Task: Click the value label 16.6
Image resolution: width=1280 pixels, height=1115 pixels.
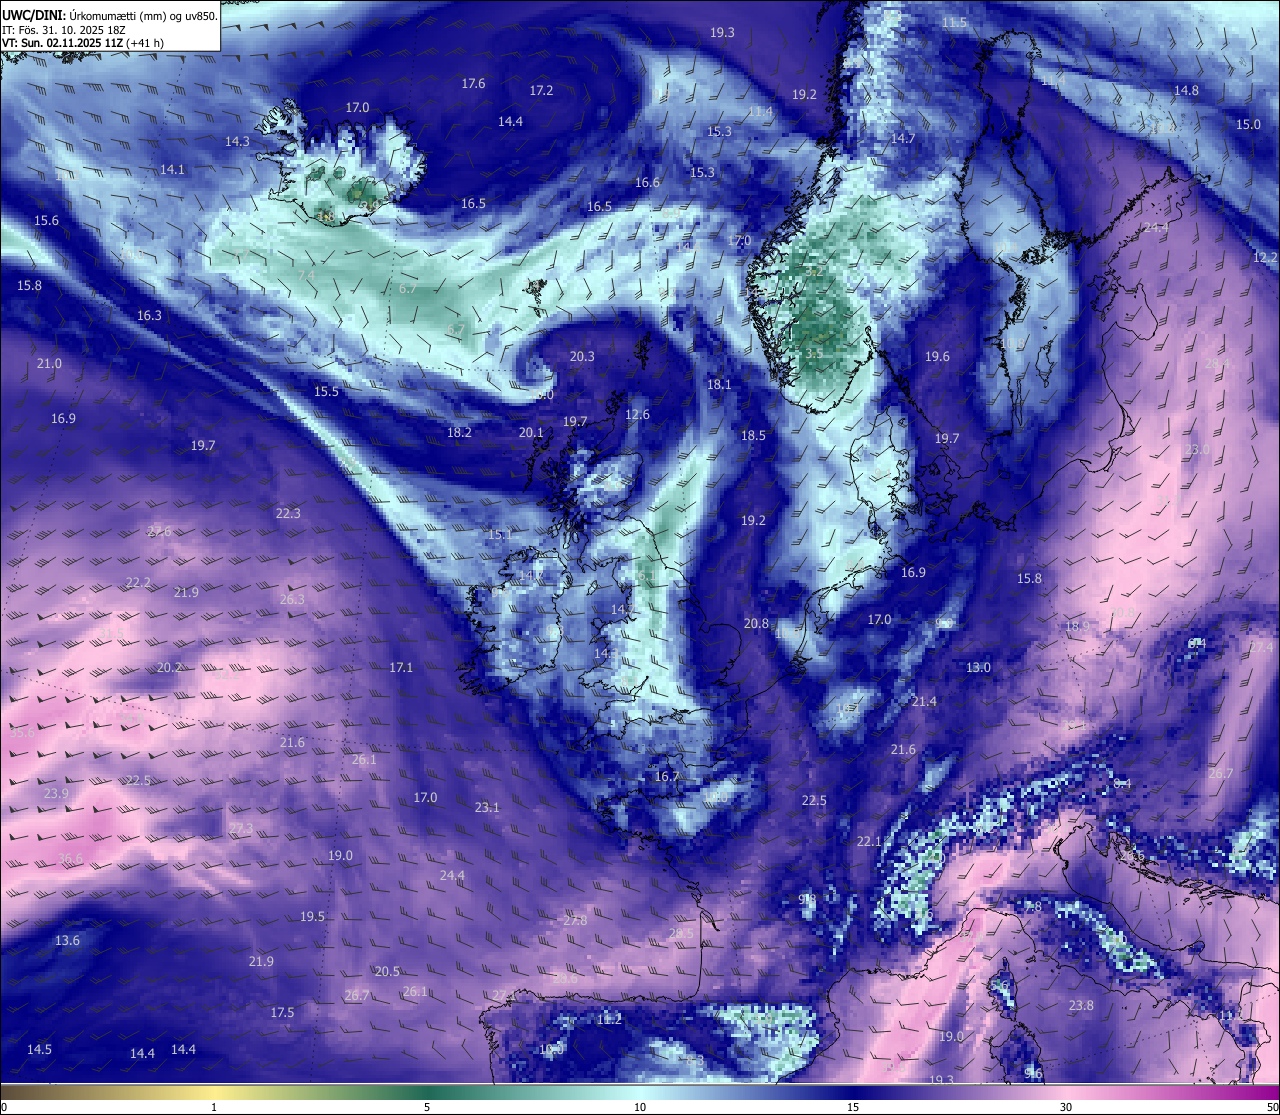Action: click(647, 182)
